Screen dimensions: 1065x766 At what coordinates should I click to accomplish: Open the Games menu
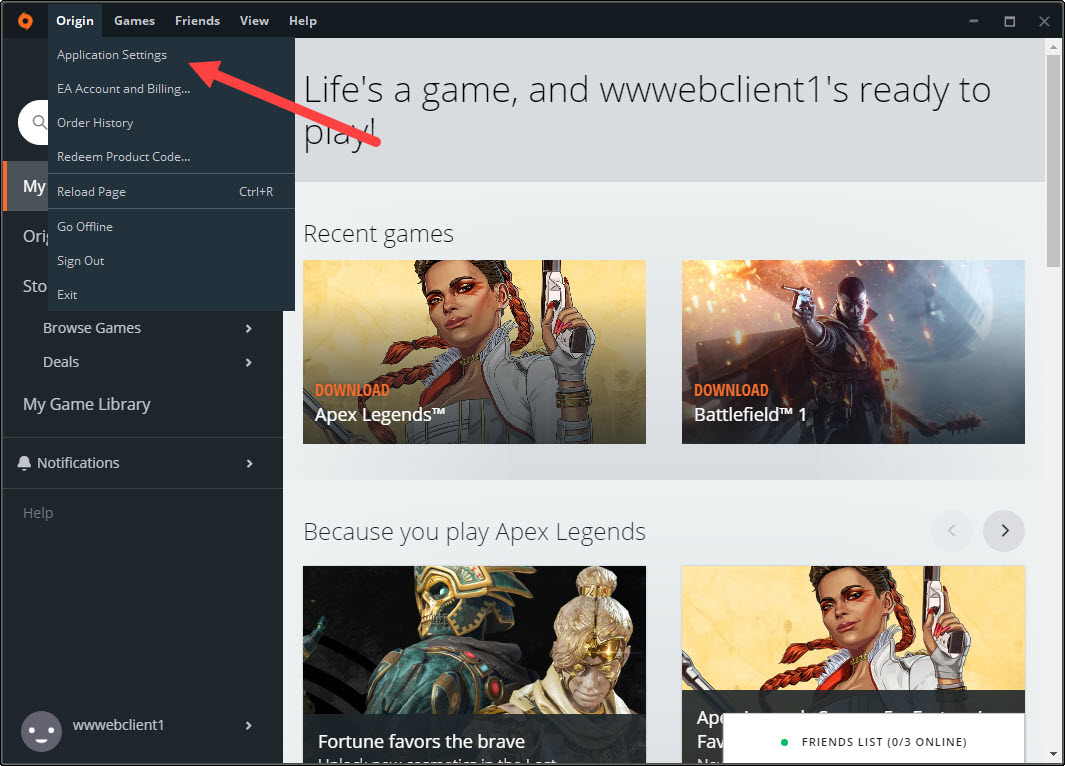tap(134, 21)
